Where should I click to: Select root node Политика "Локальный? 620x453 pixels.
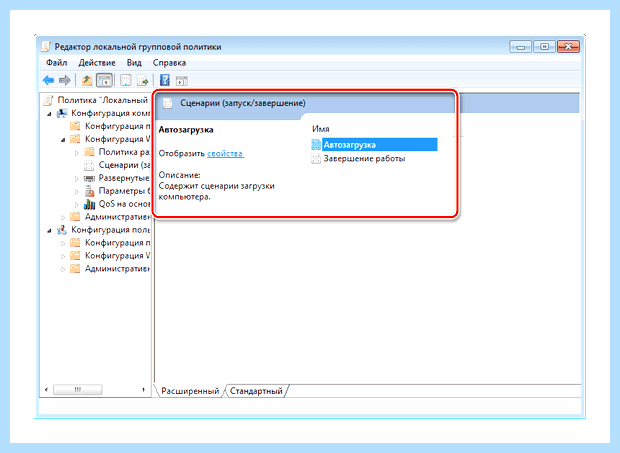click(102, 100)
